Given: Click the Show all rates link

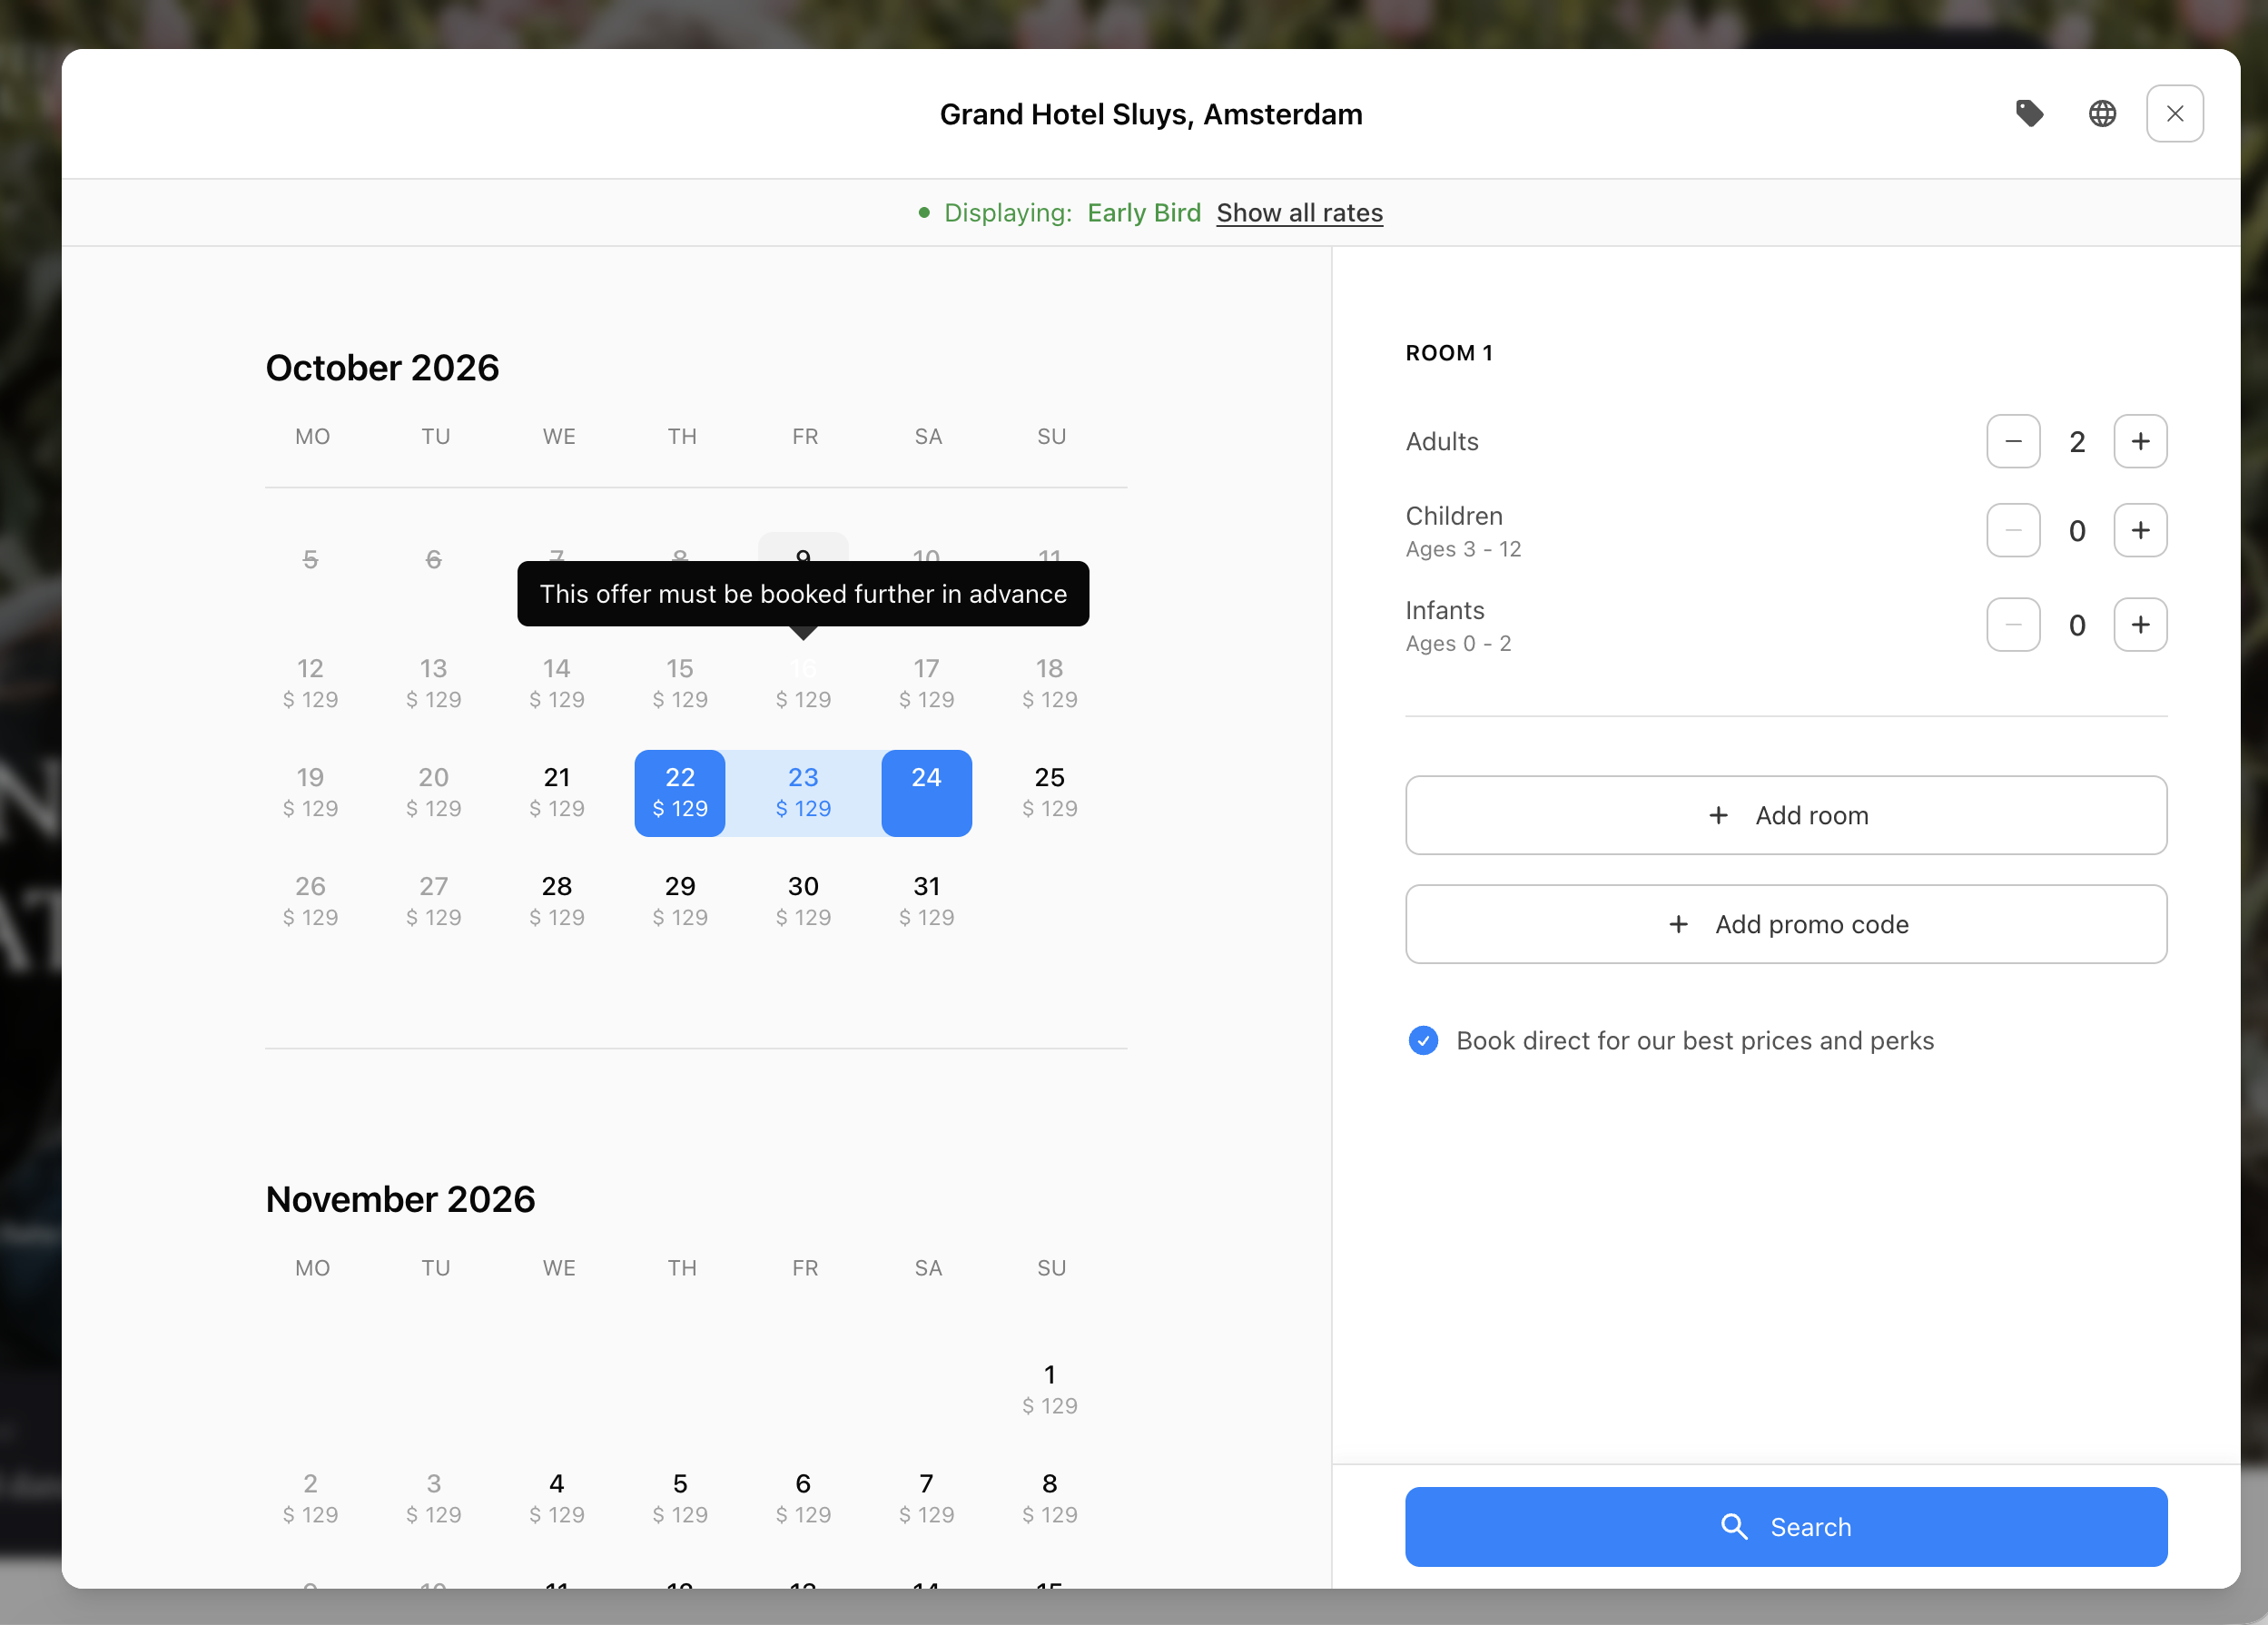Looking at the screenshot, I should [1299, 213].
